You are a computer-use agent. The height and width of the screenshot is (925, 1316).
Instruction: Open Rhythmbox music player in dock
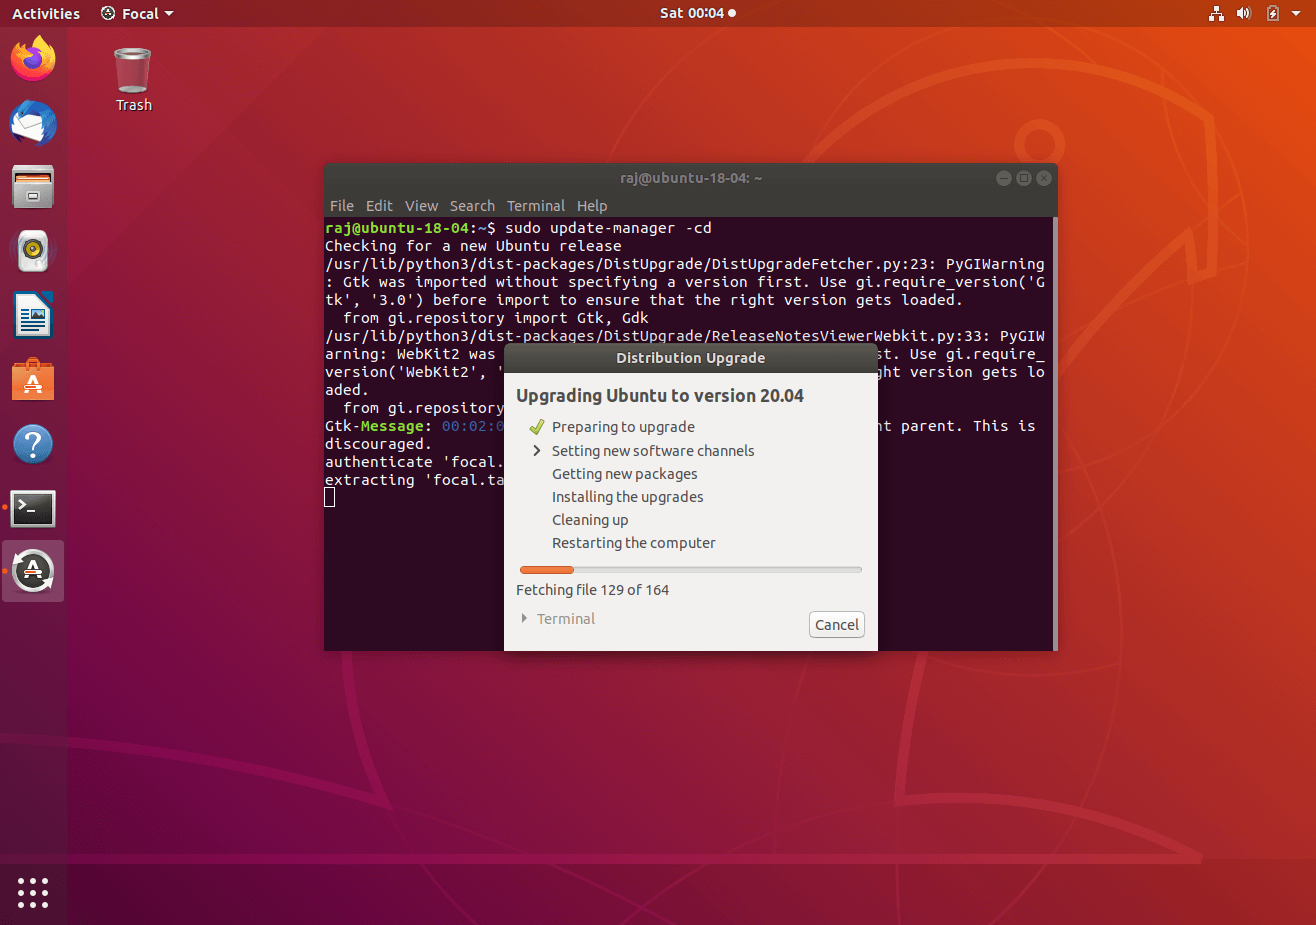tap(33, 251)
